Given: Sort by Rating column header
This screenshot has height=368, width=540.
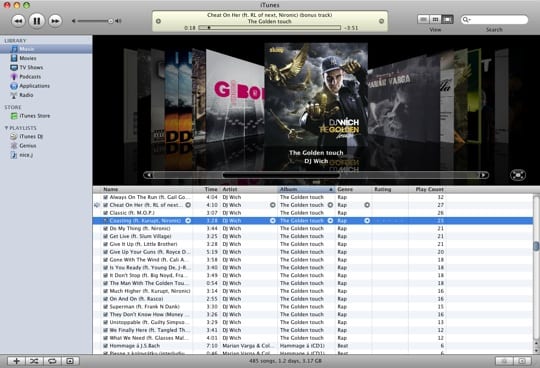Looking at the screenshot, I should [390, 189].
